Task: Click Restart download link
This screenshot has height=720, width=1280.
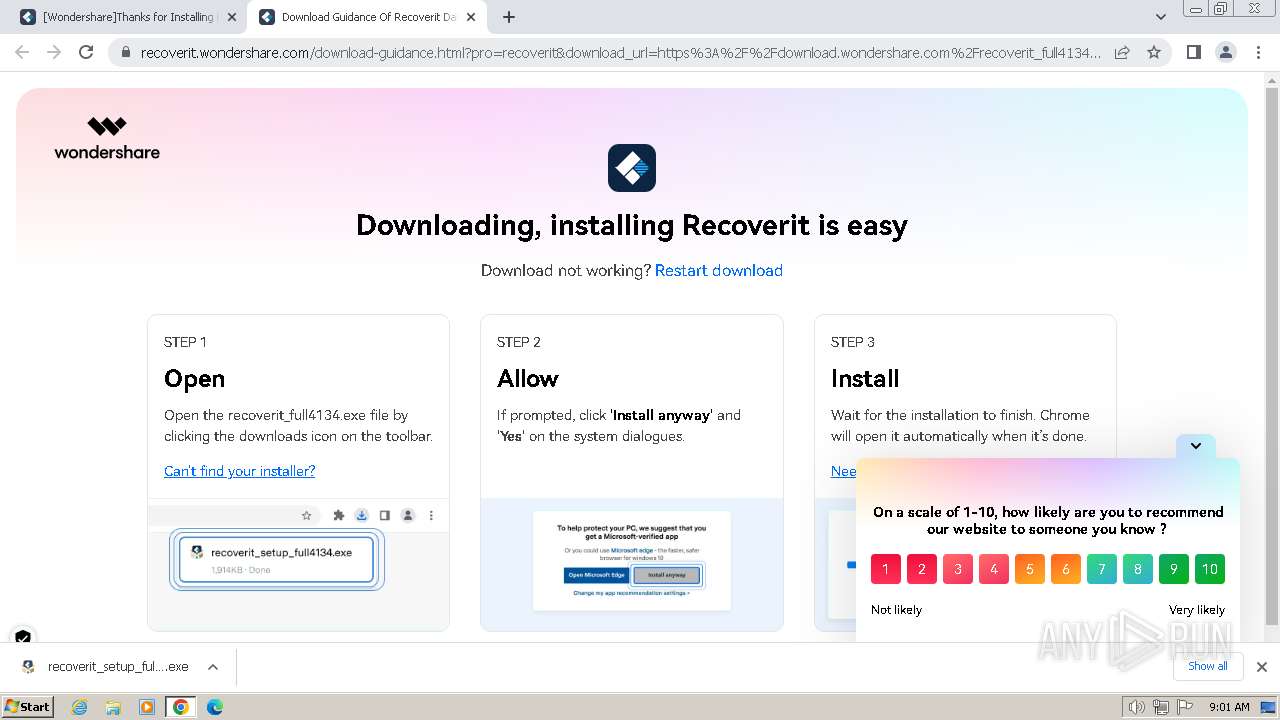Action: click(718, 270)
